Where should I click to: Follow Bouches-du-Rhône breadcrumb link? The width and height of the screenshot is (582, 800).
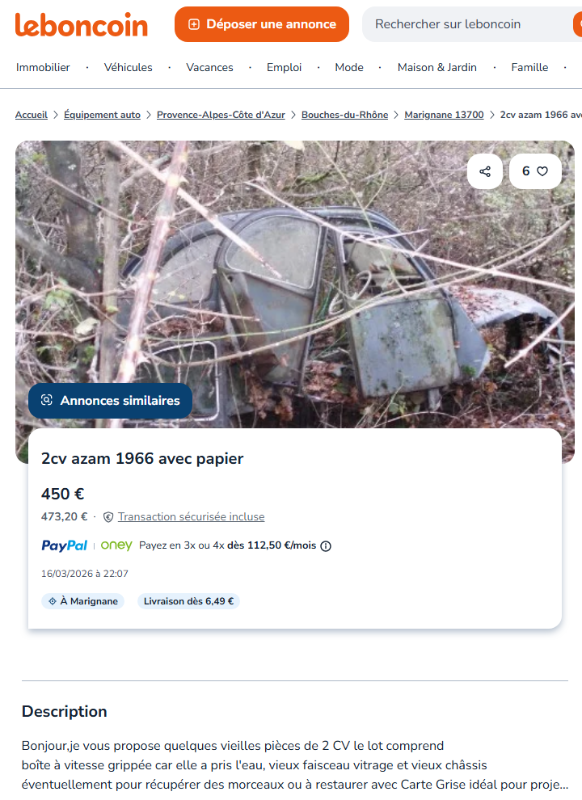point(345,115)
